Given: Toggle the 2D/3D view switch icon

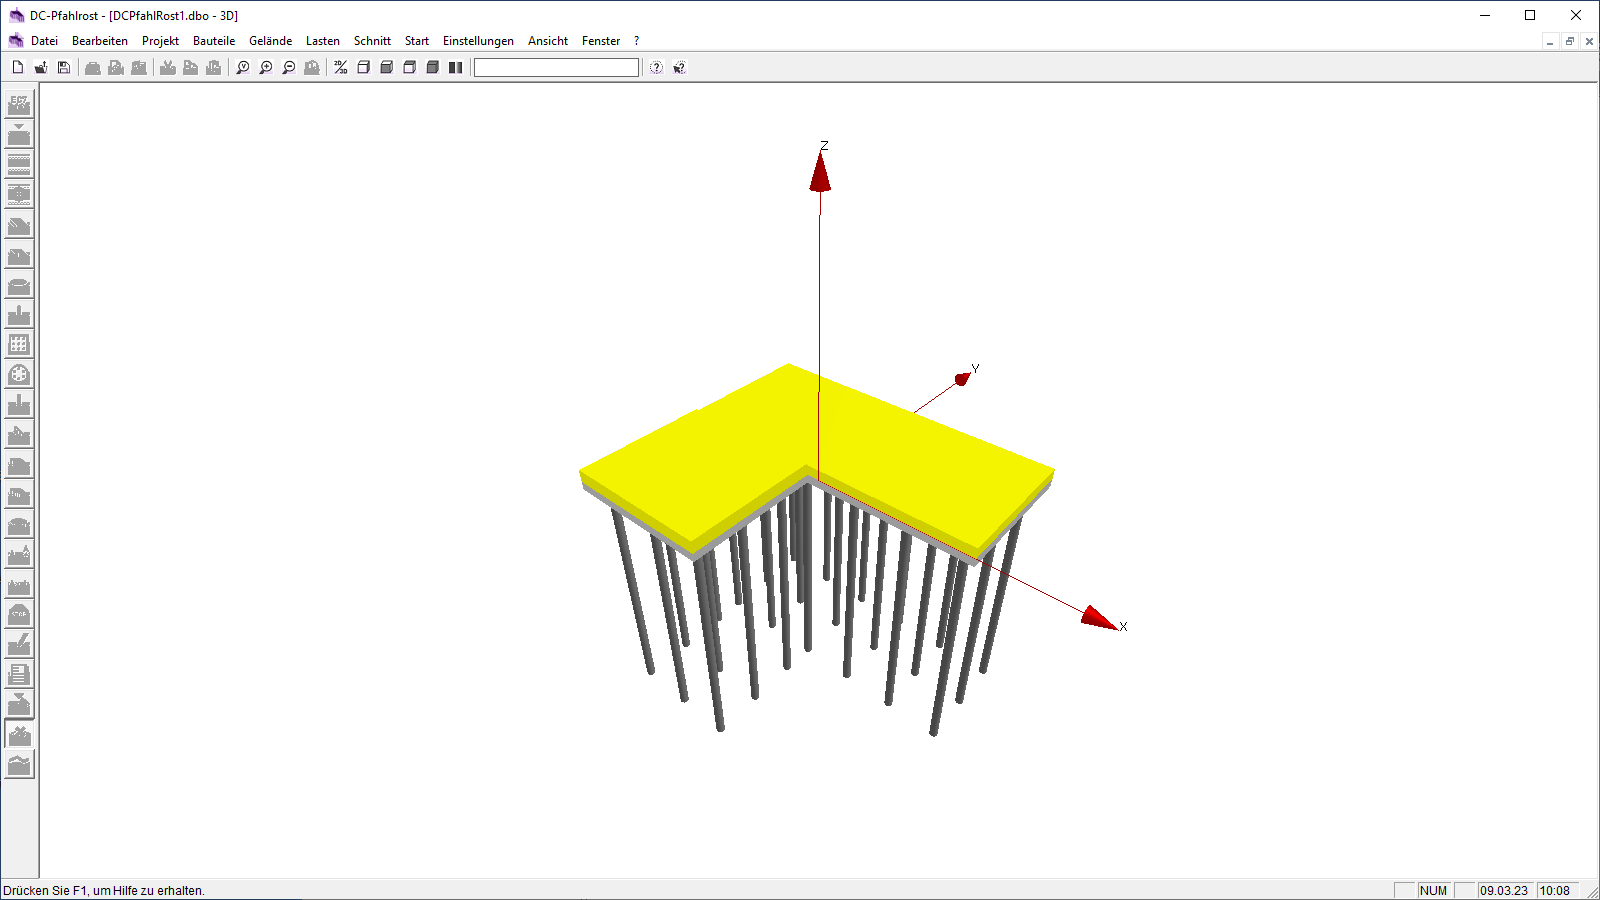Looking at the screenshot, I should 341,68.
